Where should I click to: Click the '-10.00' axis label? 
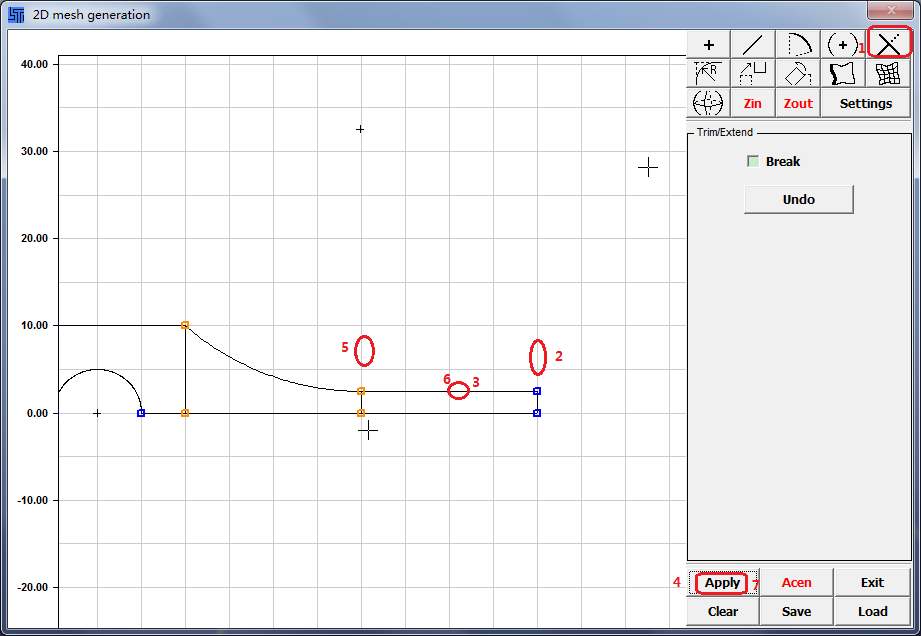click(32, 500)
